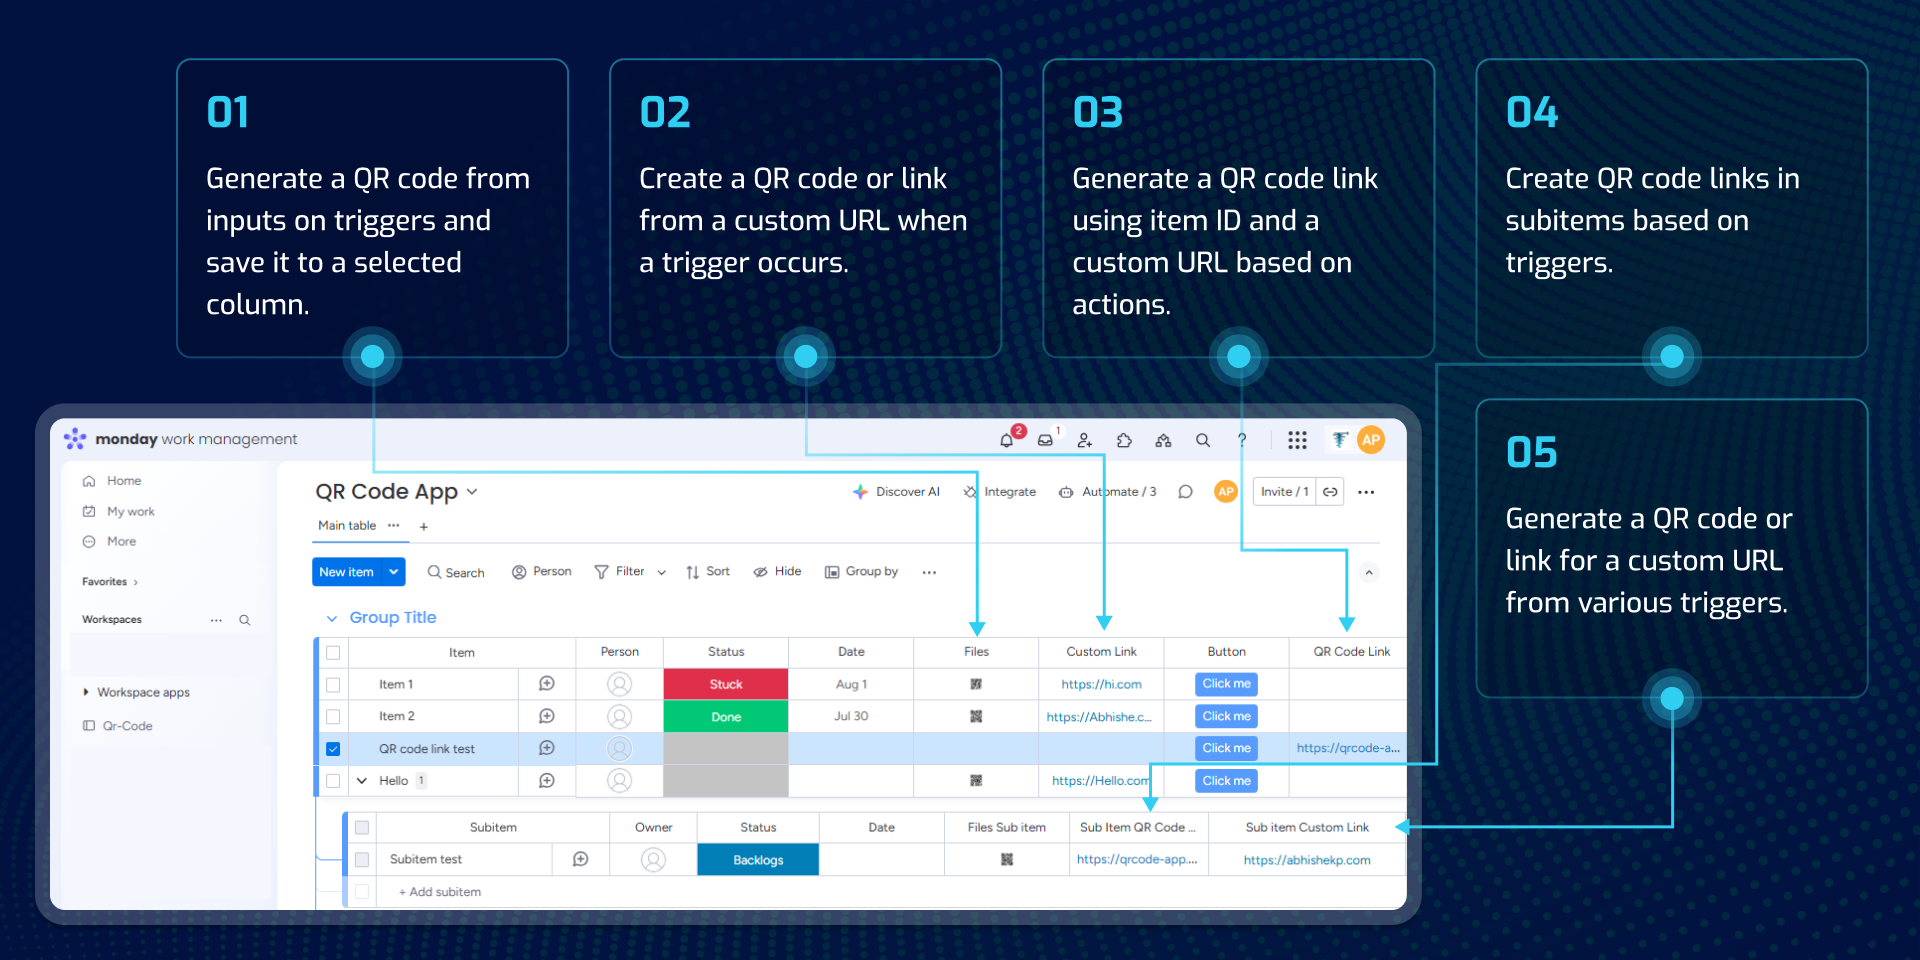Check the checkbox for Item 1
The height and width of the screenshot is (960, 1920).
(x=333, y=685)
